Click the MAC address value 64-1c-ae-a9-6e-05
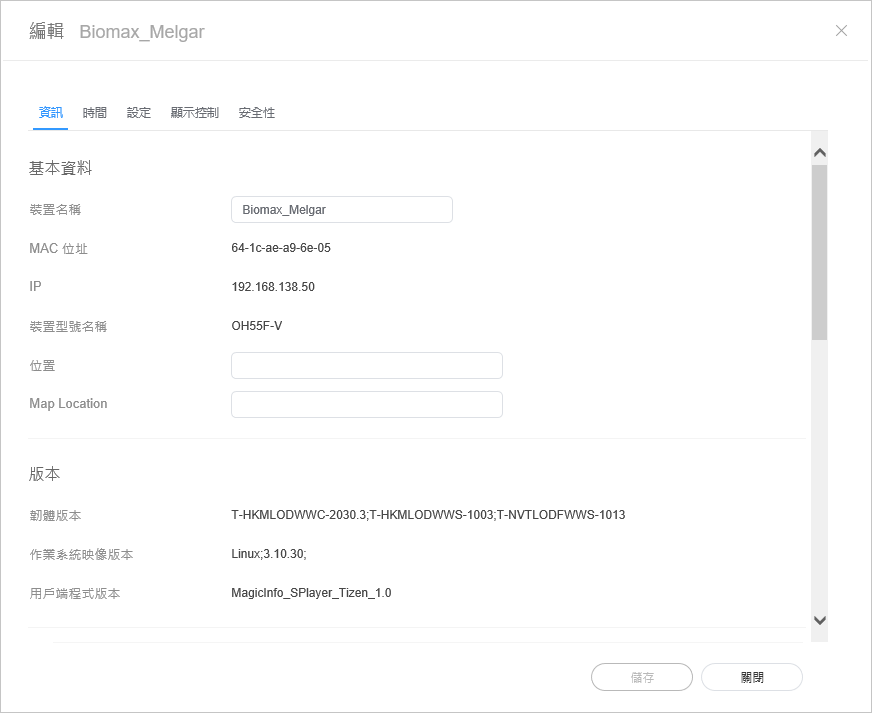This screenshot has width=872, height=713. 281,248
